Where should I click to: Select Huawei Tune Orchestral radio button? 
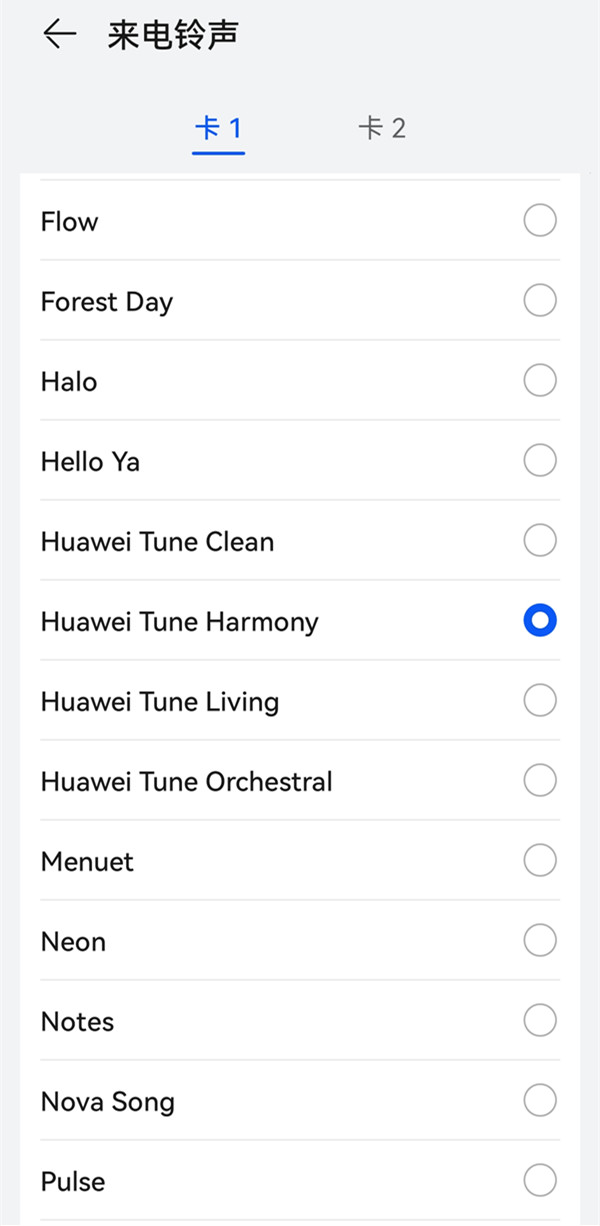pyautogui.click(x=540, y=781)
